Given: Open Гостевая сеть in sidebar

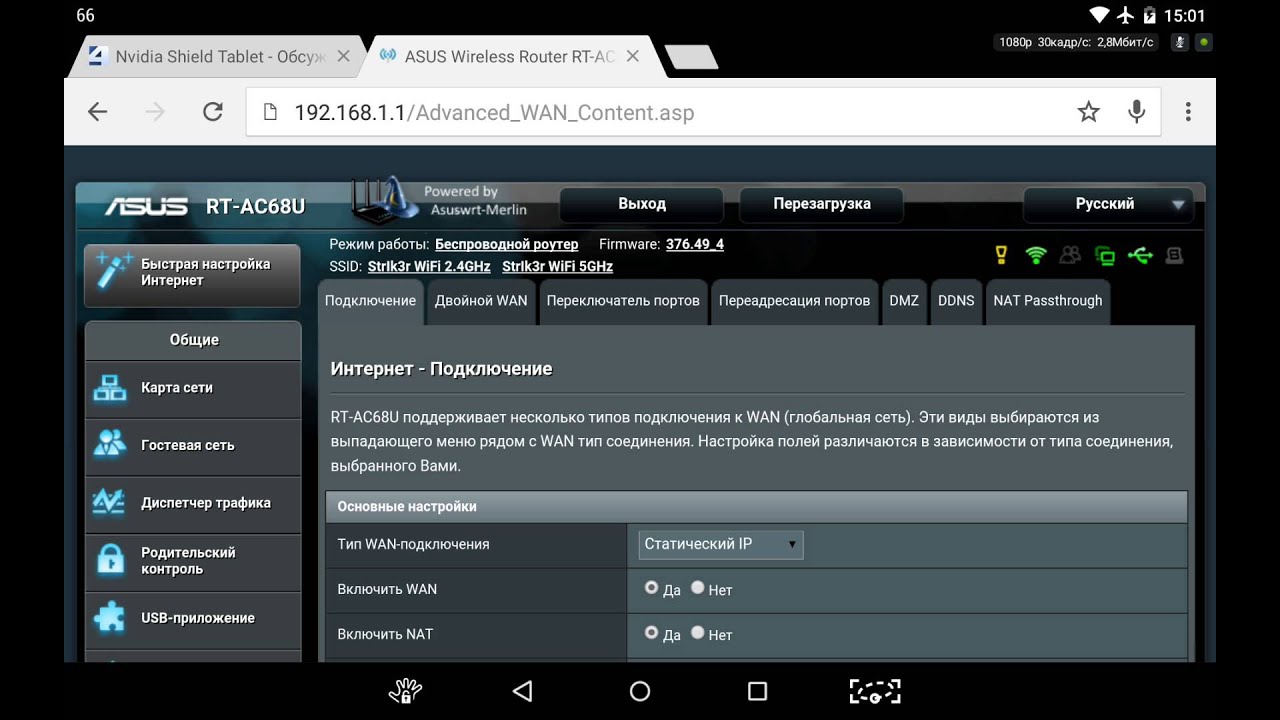Looking at the screenshot, I should coord(193,445).
